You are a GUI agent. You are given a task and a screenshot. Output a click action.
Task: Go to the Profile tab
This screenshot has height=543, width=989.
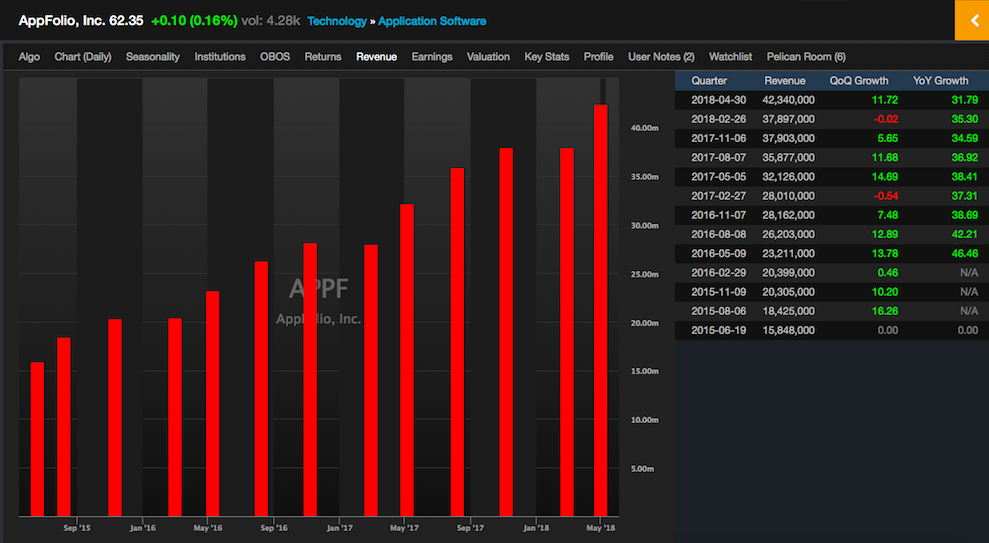[x=599, y=57]
